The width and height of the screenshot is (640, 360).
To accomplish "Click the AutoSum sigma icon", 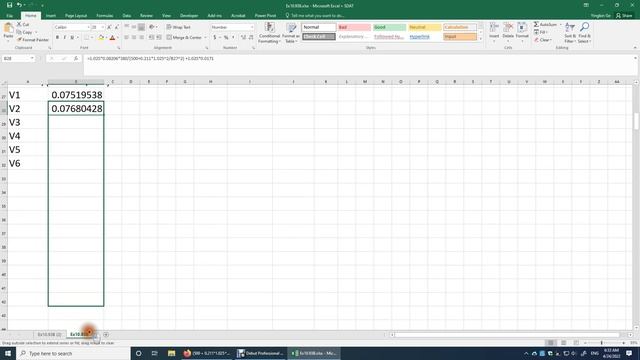I will 536,24.
